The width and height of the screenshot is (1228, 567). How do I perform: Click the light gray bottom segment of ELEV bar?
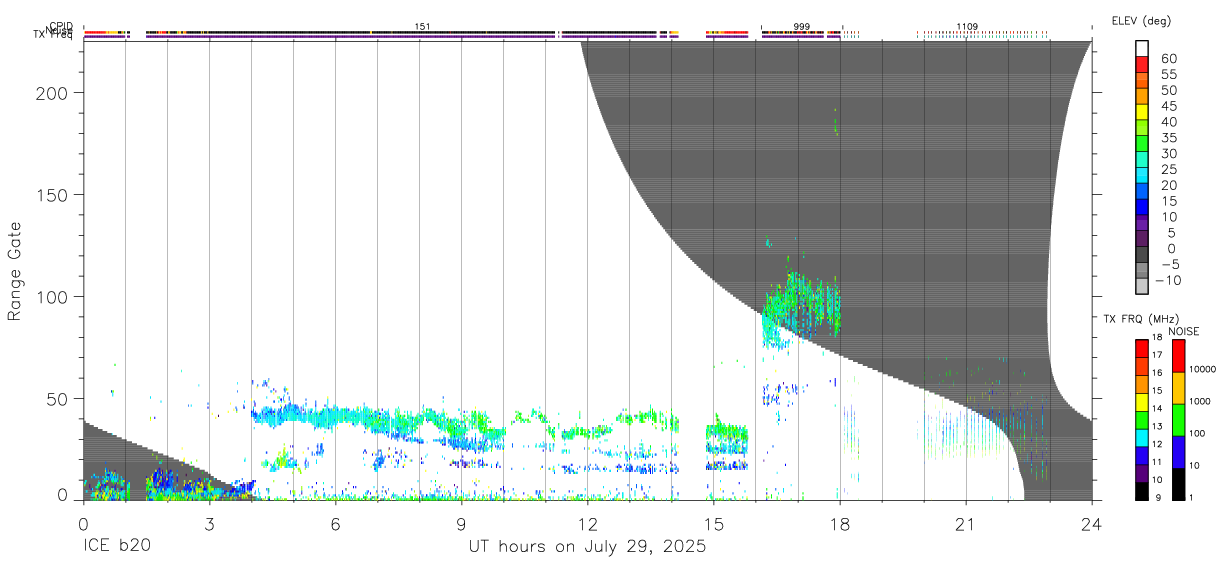tap(1142, 286)
